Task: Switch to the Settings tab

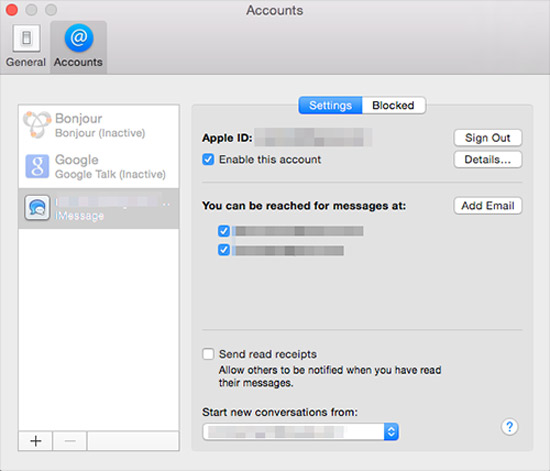Action: tap(330, 105)
